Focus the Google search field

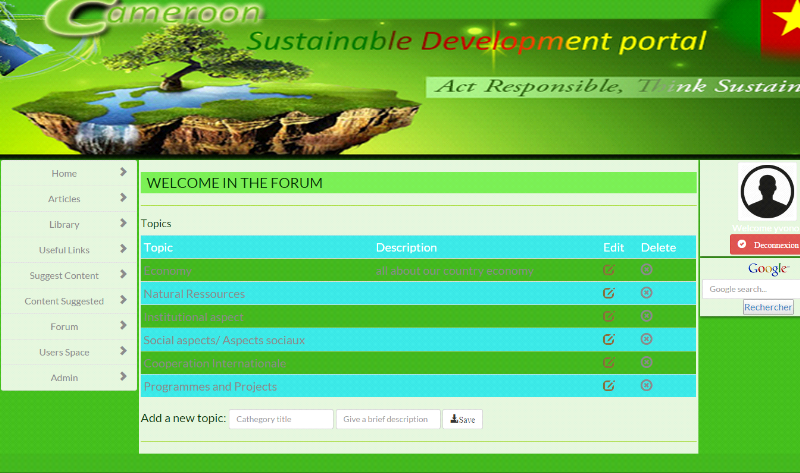click(x=751, y=289)
